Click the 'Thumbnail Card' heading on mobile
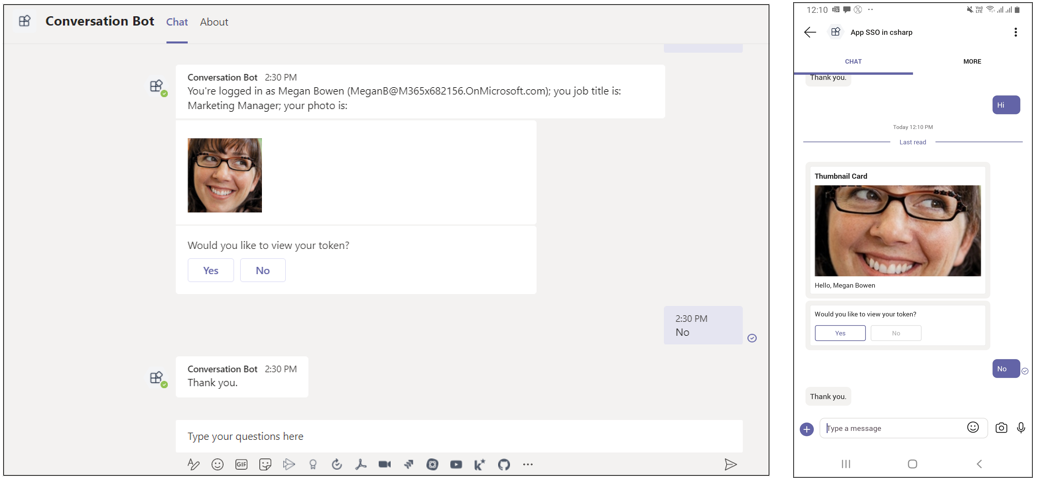This screenshot has width=1038, height=482. tap(841, 176)
